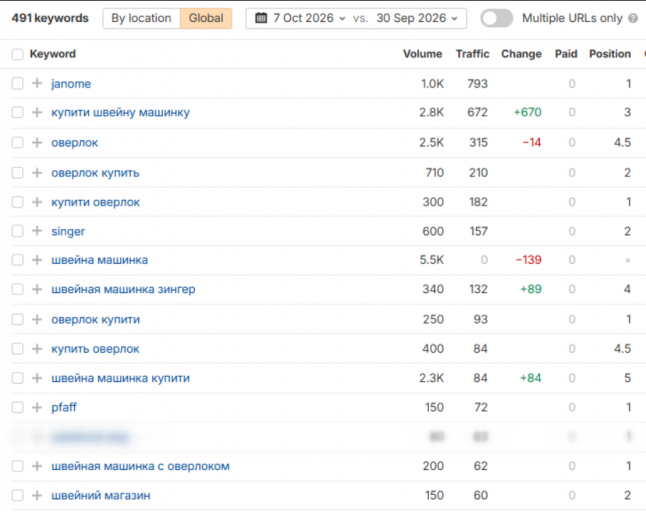
Task: Open the оверлок купить keyword link
Action: tap(95, 173)
